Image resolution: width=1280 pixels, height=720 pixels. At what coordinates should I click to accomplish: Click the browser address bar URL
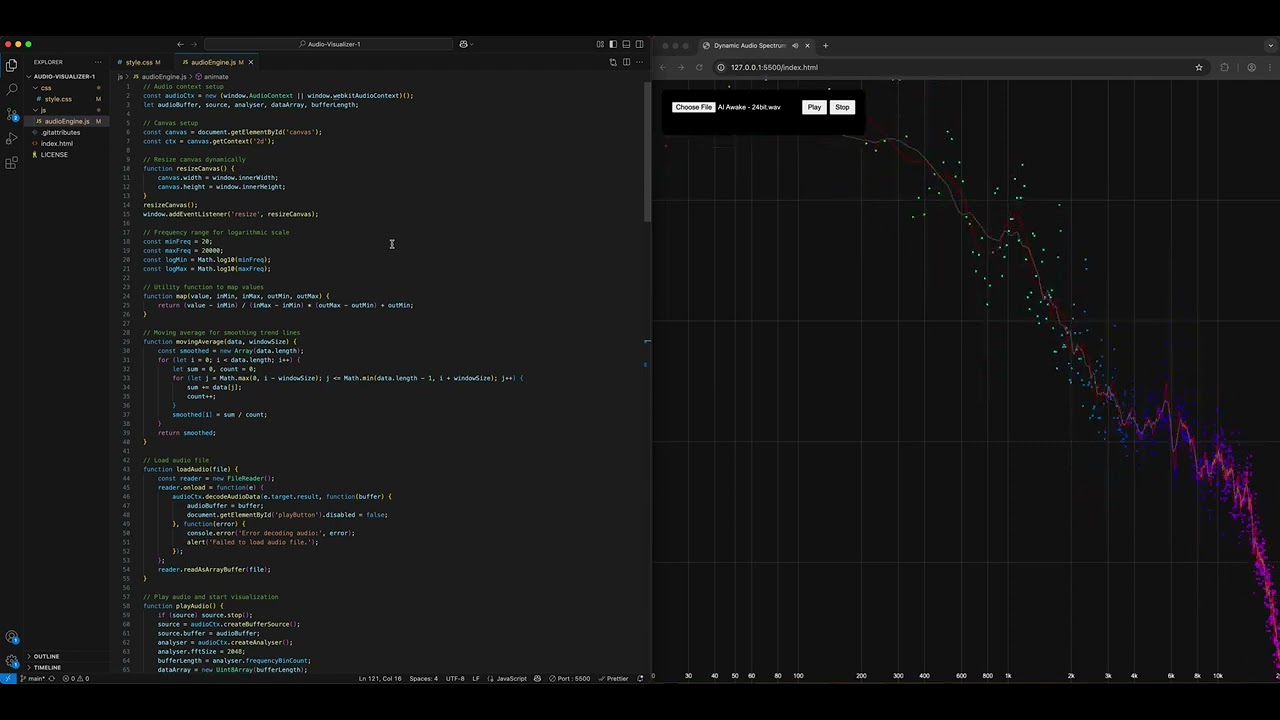tap(774, 67)
